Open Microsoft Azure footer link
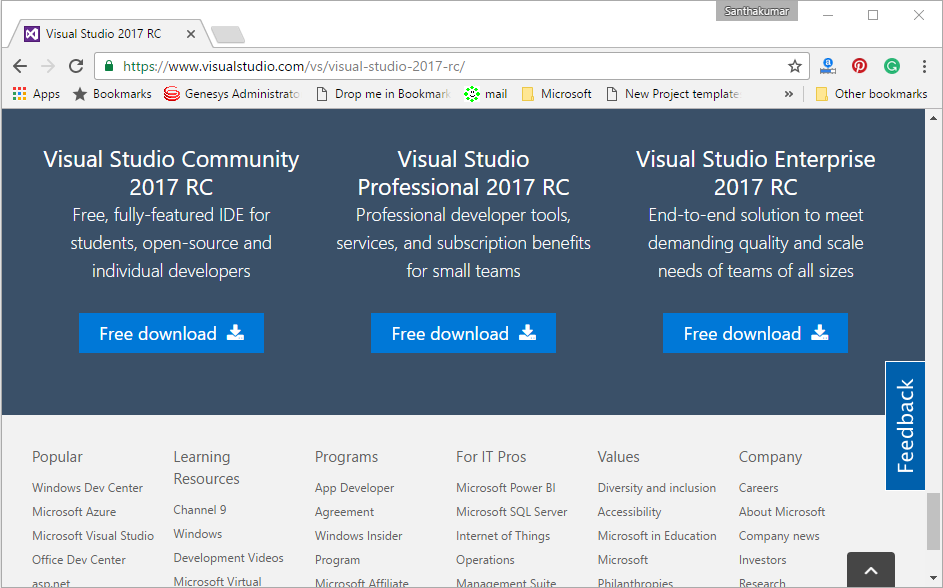943x588 pixels. click(74, 512)
